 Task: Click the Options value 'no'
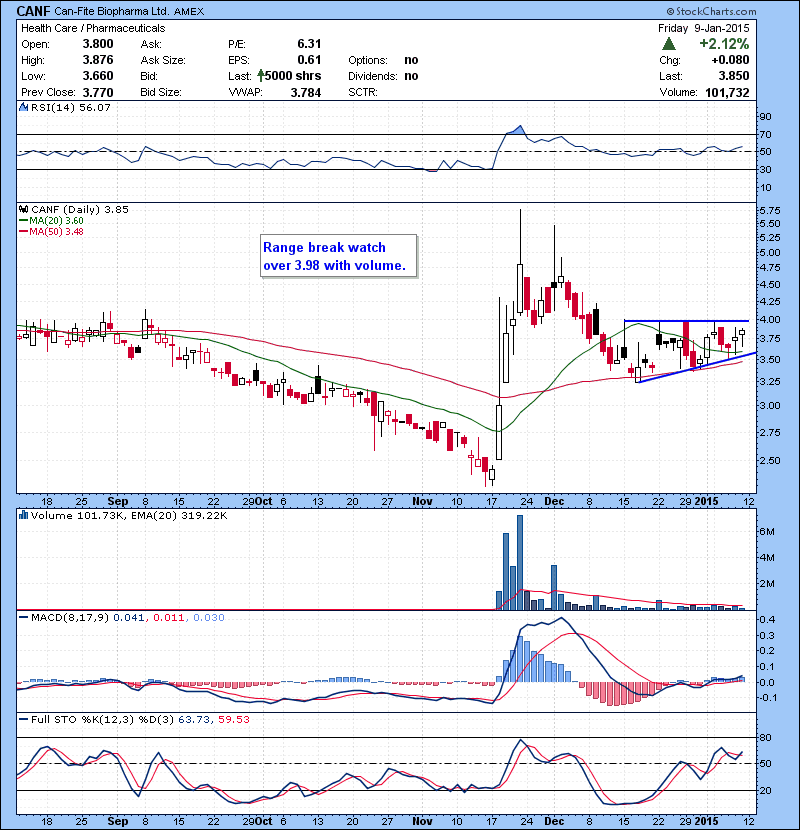411,60
